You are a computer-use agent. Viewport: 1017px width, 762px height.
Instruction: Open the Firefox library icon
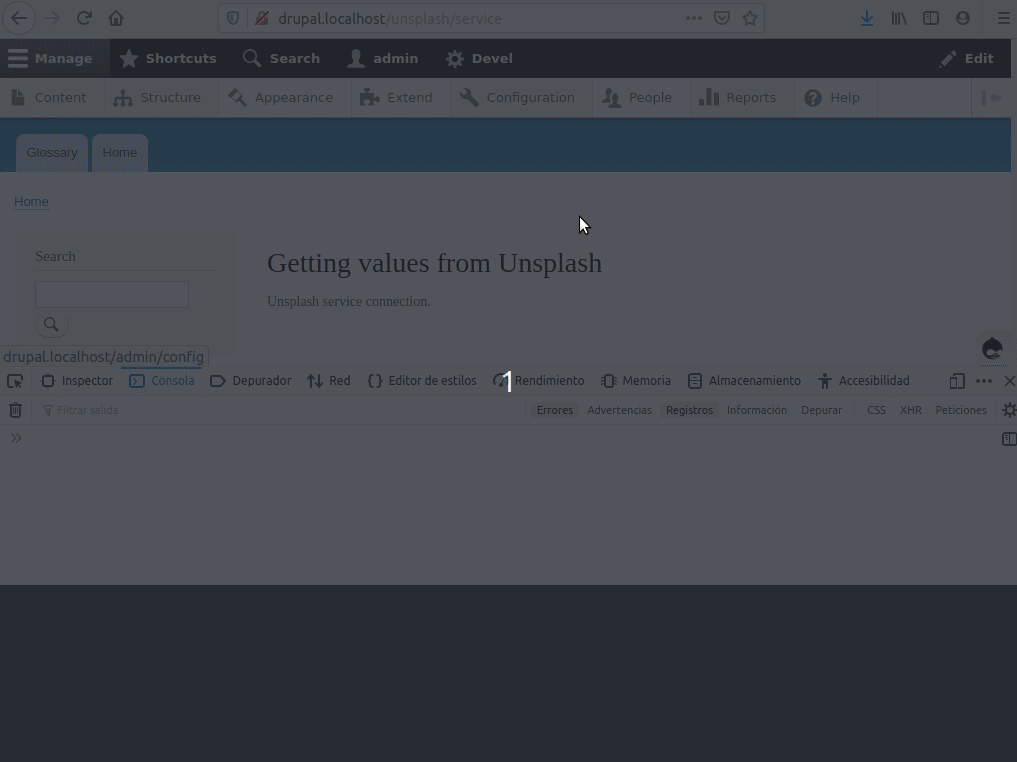[x=898, y=17]
